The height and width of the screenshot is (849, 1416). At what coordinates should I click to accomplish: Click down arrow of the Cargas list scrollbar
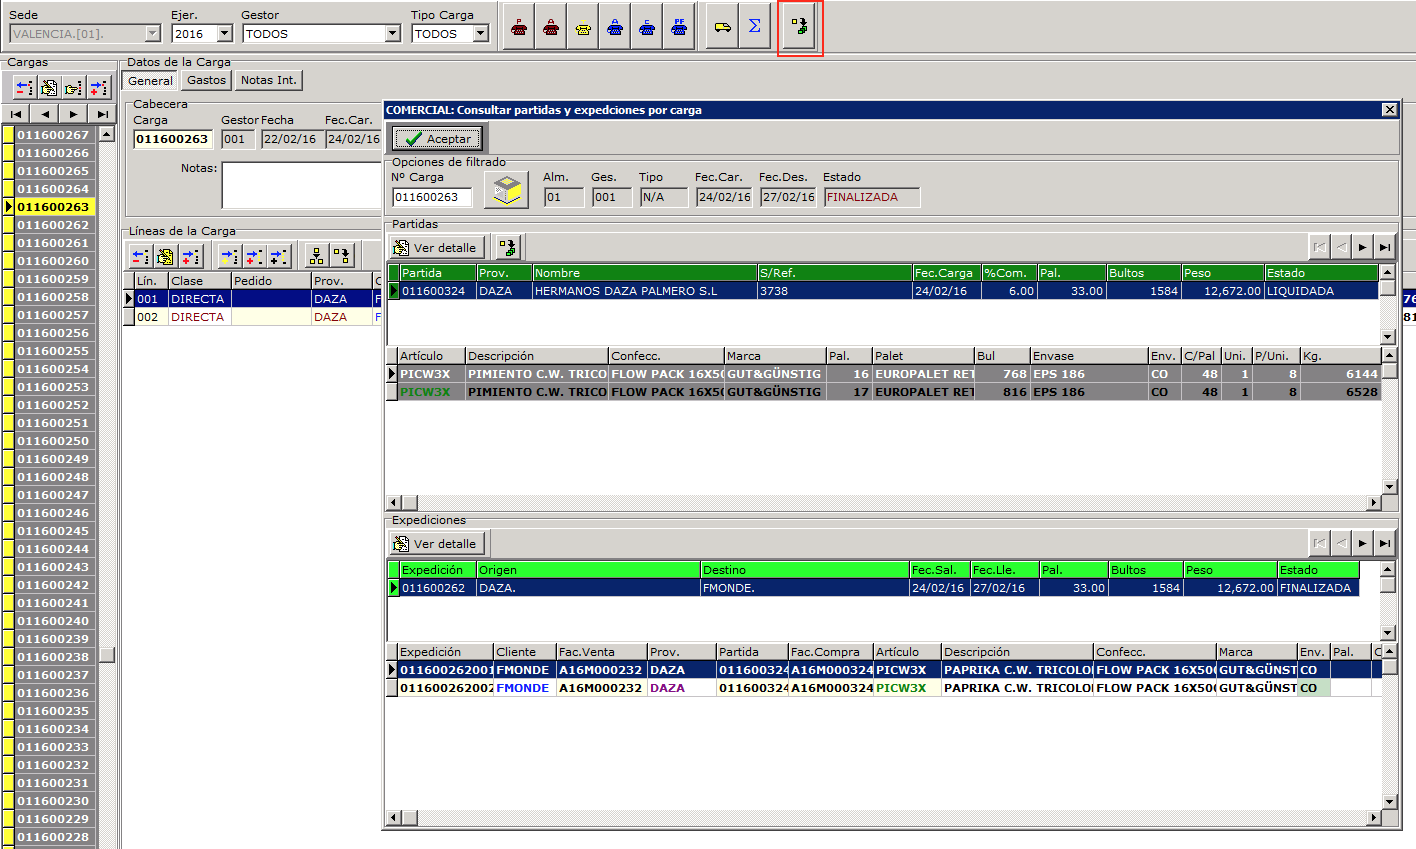(107, 842)
